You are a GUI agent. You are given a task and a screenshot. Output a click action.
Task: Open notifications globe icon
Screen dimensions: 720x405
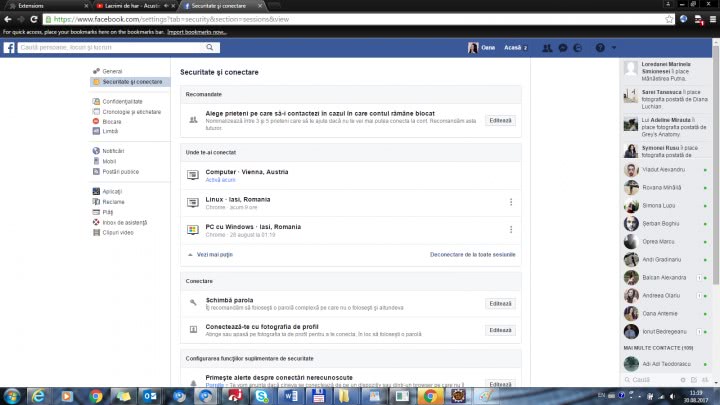pos(579,48)
